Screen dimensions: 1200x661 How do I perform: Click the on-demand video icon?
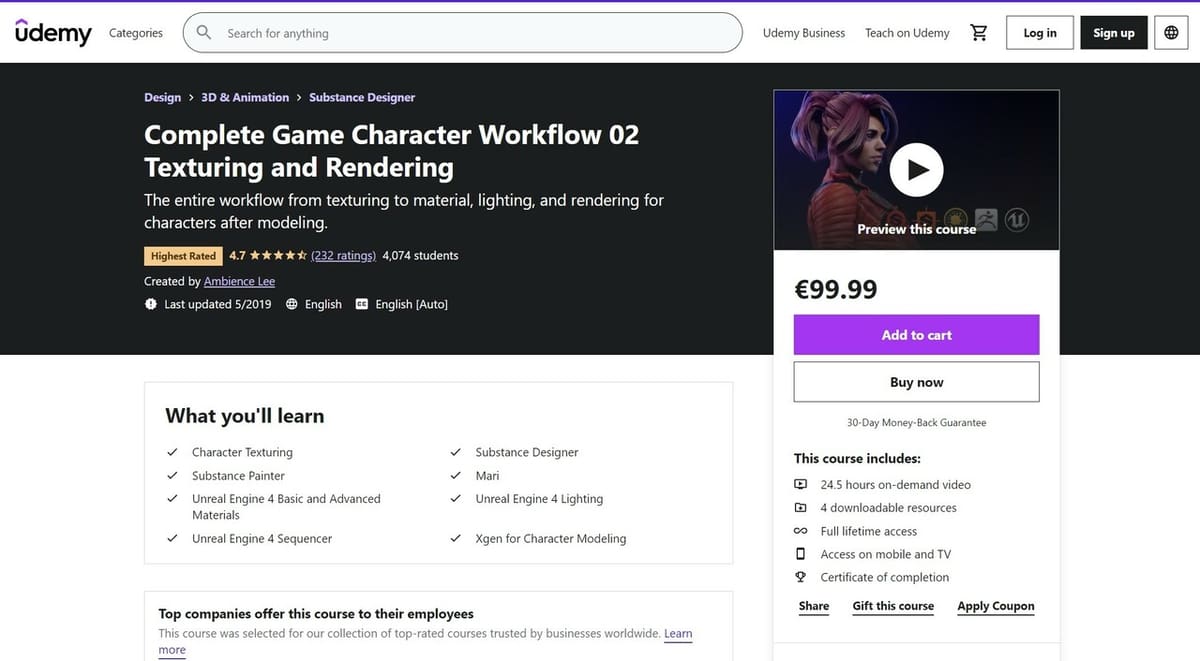(801, 484)
